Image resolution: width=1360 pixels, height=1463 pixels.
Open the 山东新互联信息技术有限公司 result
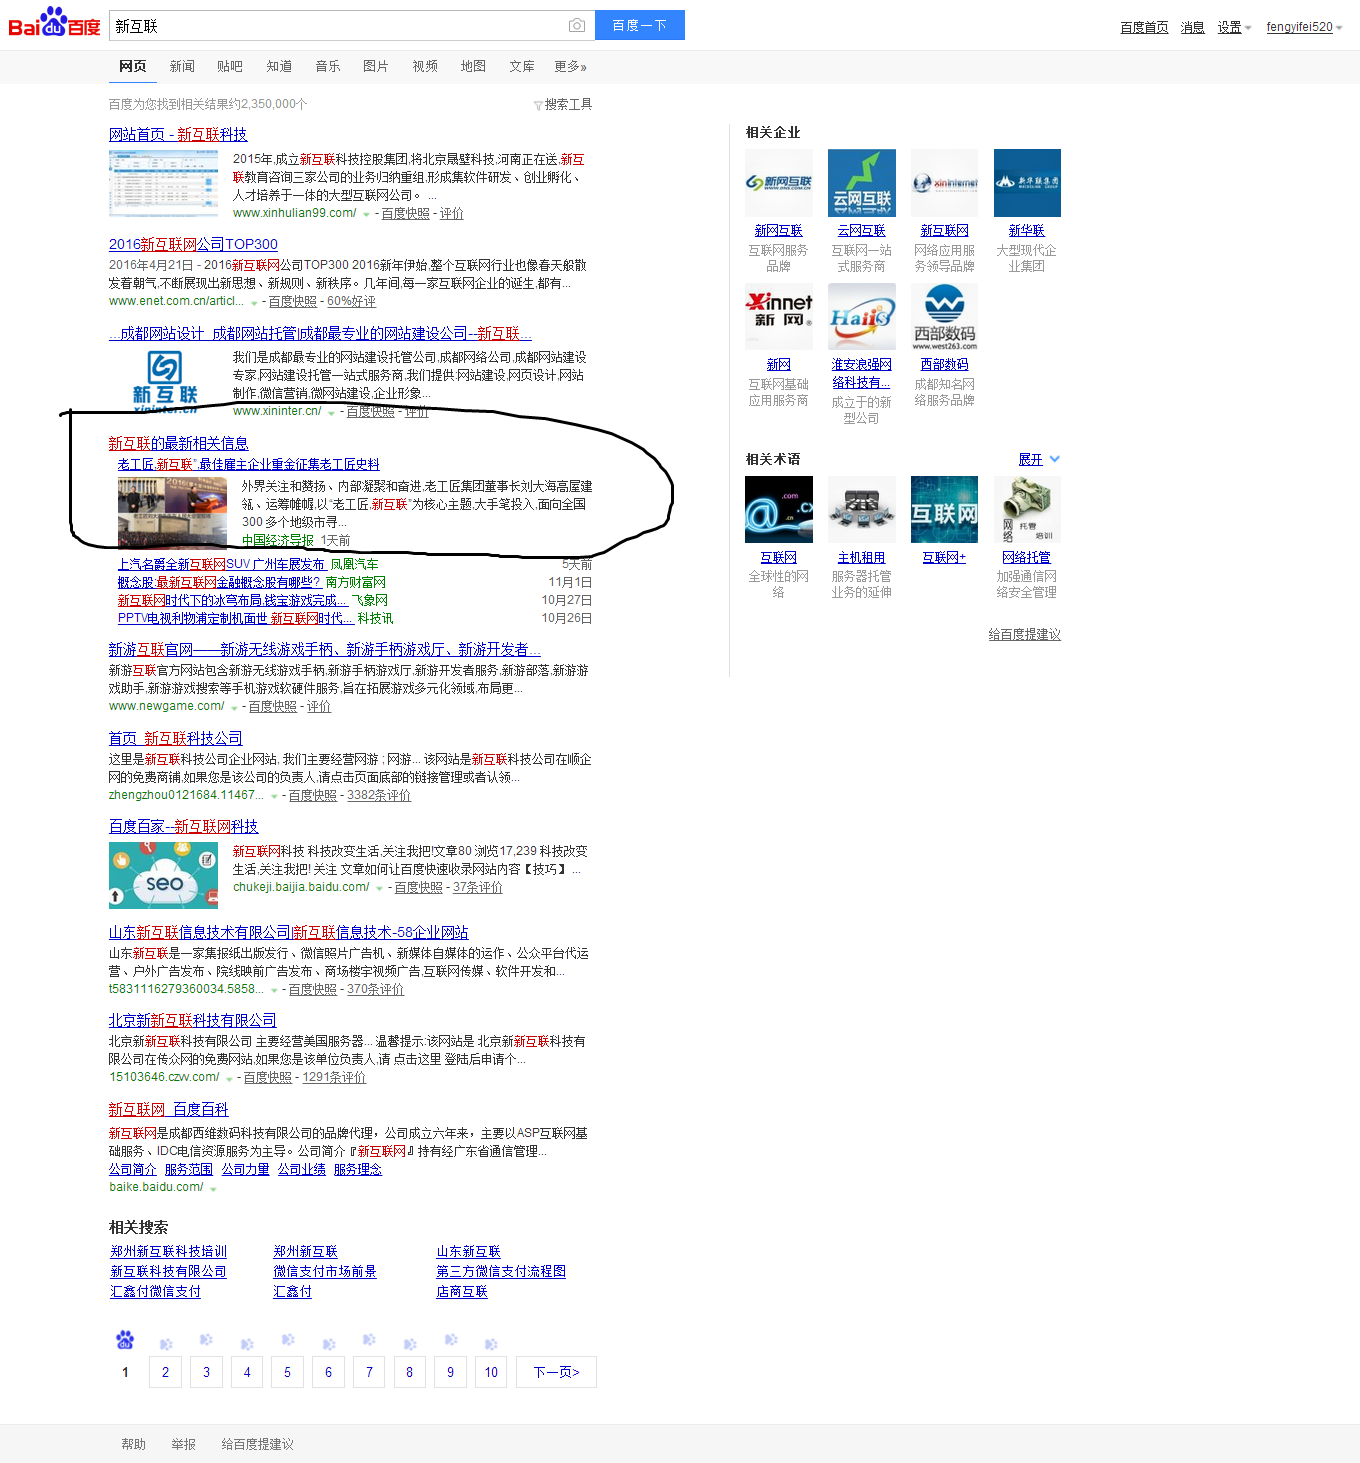pos(288,932)
